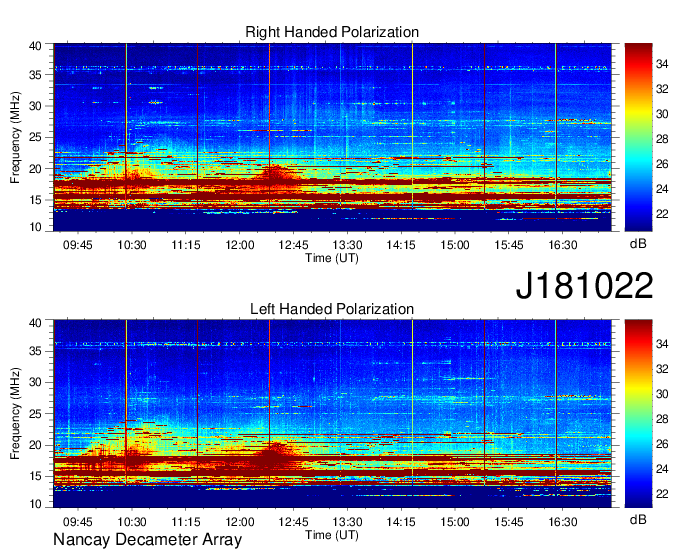Click the right-handed panel's spectrogram image
The height and width of the screenshot is (552, 680).
(332, 137)
